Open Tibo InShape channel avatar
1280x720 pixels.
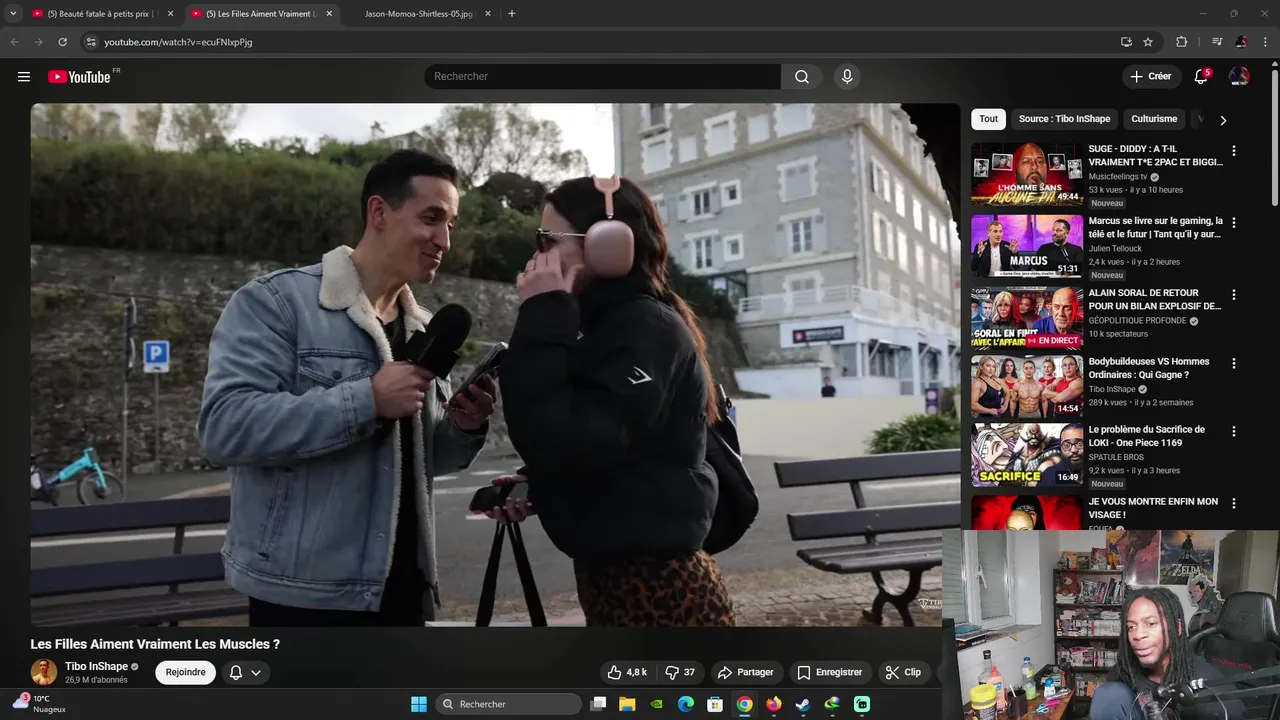tap(44, 672)
